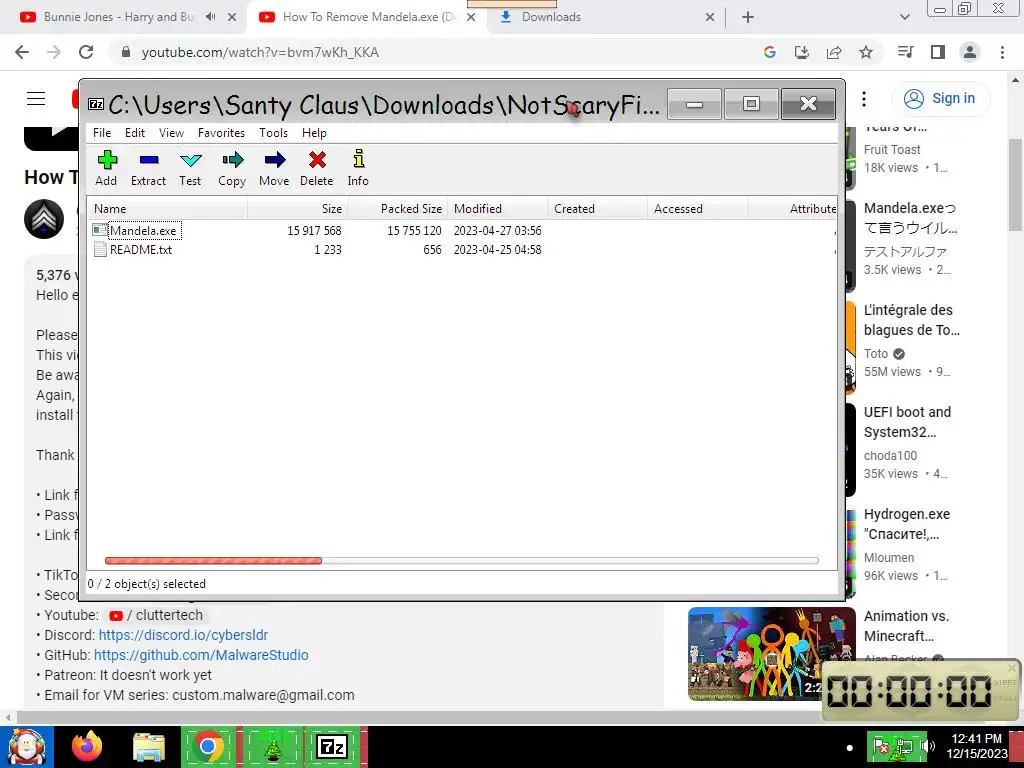Click the extraction progress bar
1024x768 pixels.
[x=461, y=560]
